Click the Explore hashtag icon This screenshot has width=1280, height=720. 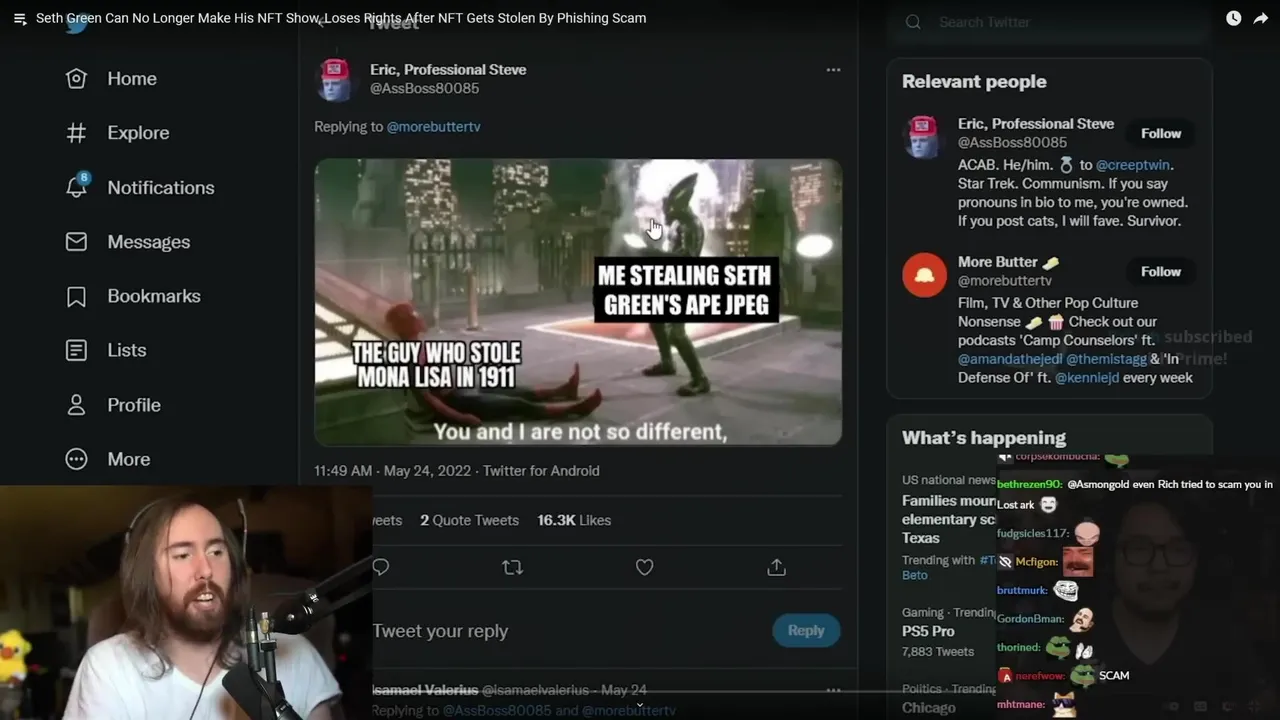(76, 133)
